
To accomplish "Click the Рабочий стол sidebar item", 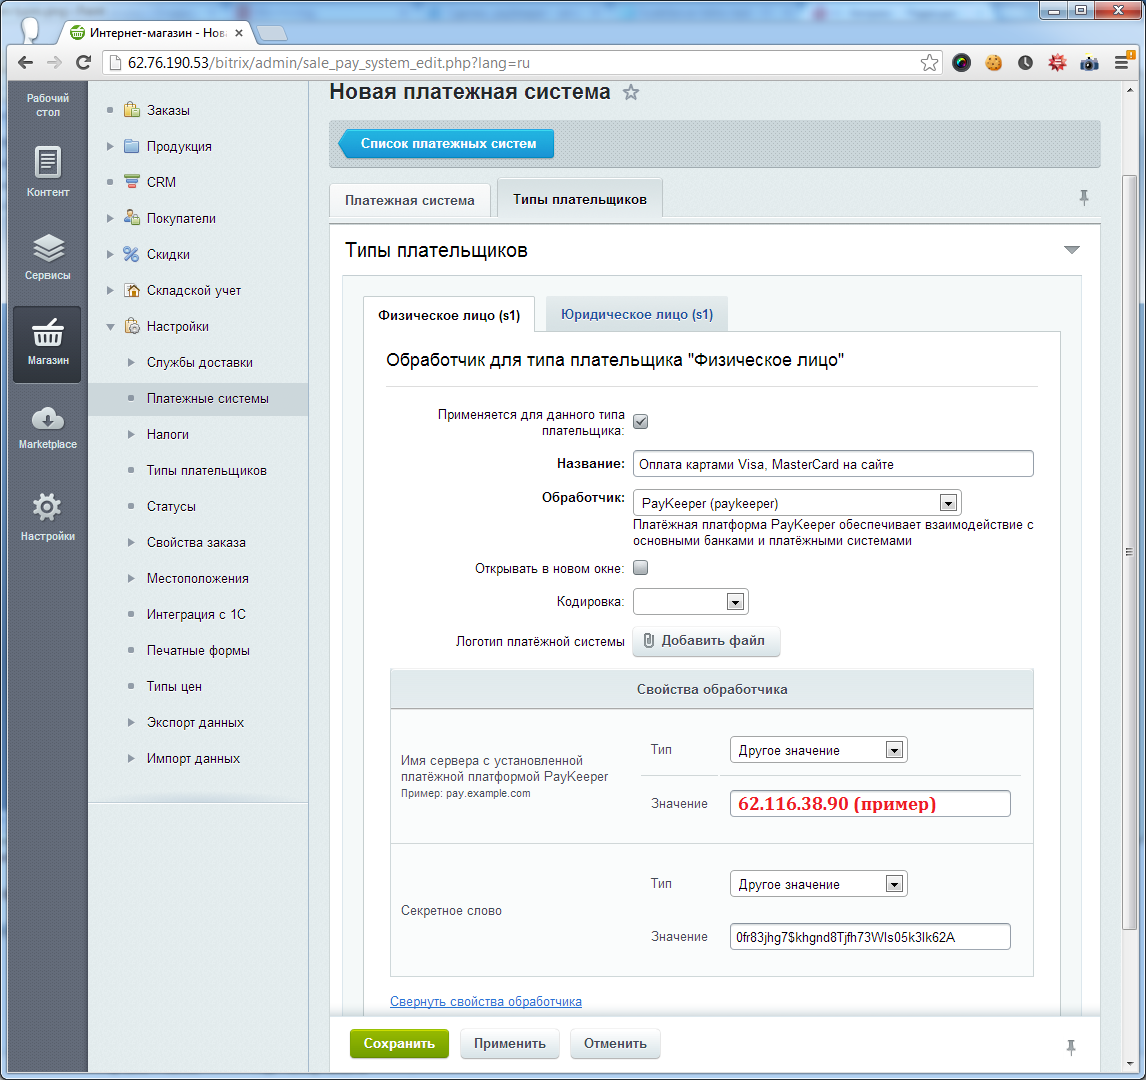I will tap(48, 105).
